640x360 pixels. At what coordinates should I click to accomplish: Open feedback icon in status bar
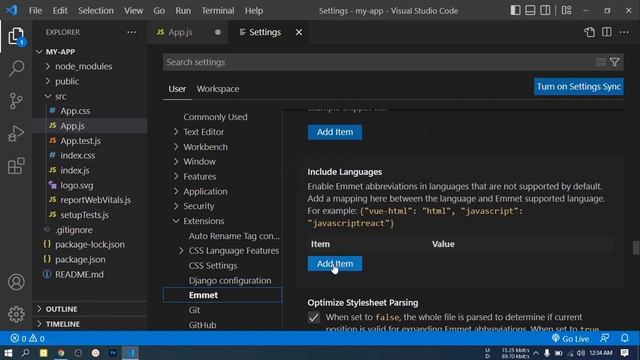click(x=604, y=338)
